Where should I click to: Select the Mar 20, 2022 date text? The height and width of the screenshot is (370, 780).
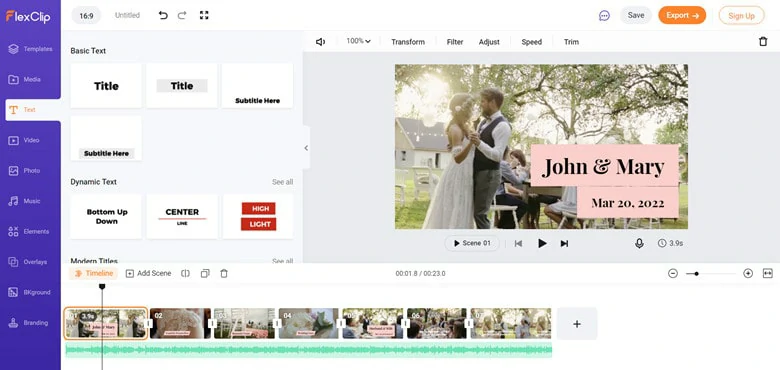tap(628, 203)
